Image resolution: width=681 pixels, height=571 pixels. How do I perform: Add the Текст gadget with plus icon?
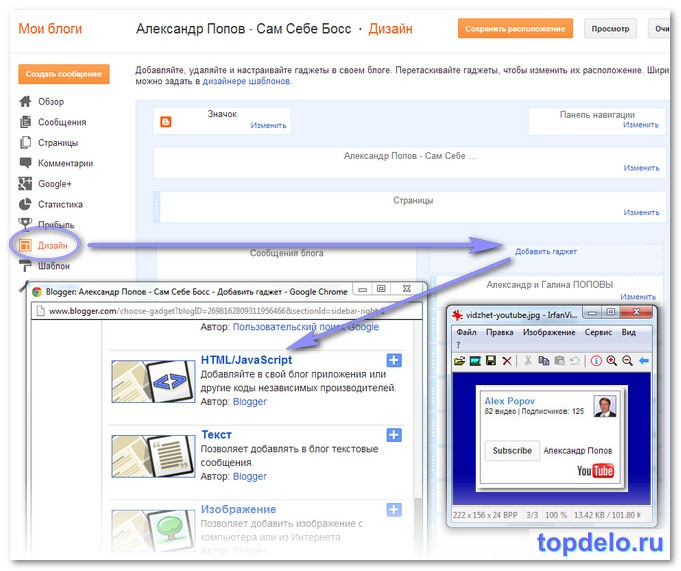point(394,435)
